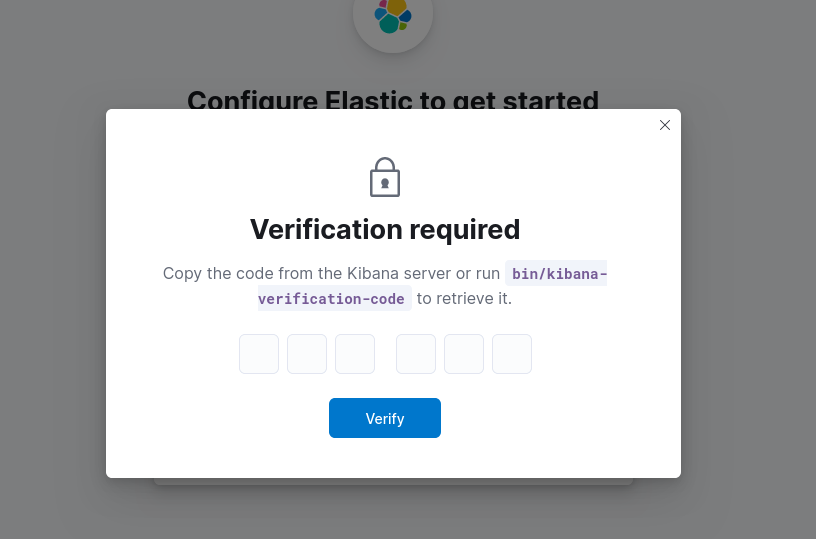Click the Verification required heading
Screen dimensions: 816x539
[x=385, y=229]
